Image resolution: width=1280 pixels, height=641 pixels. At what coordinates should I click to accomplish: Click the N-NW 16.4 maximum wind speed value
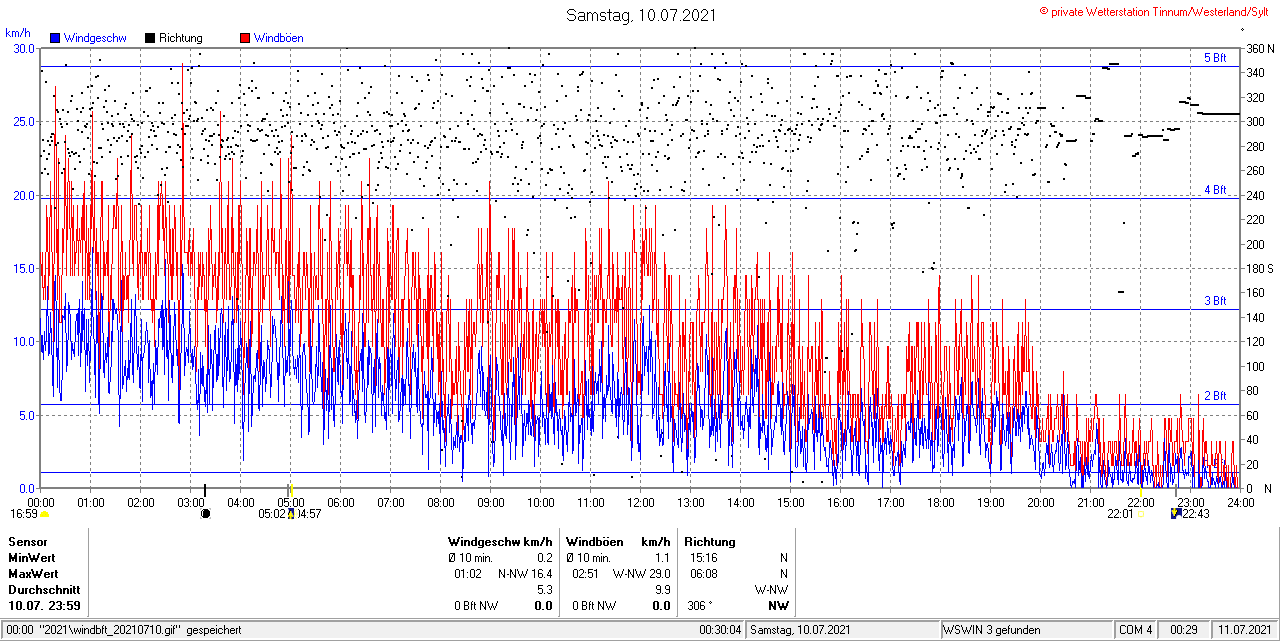pyautogui.click(x=525, y=574)
